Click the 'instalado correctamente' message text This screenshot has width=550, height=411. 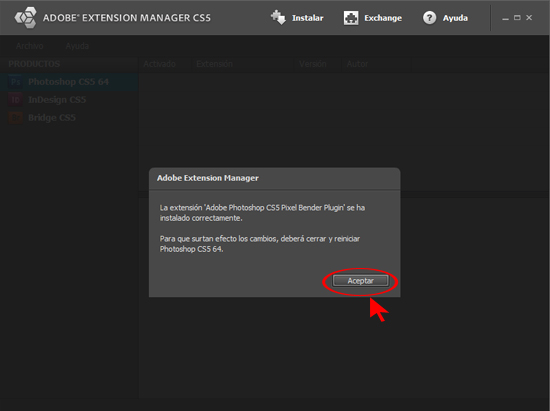click(x=201, y=218)
